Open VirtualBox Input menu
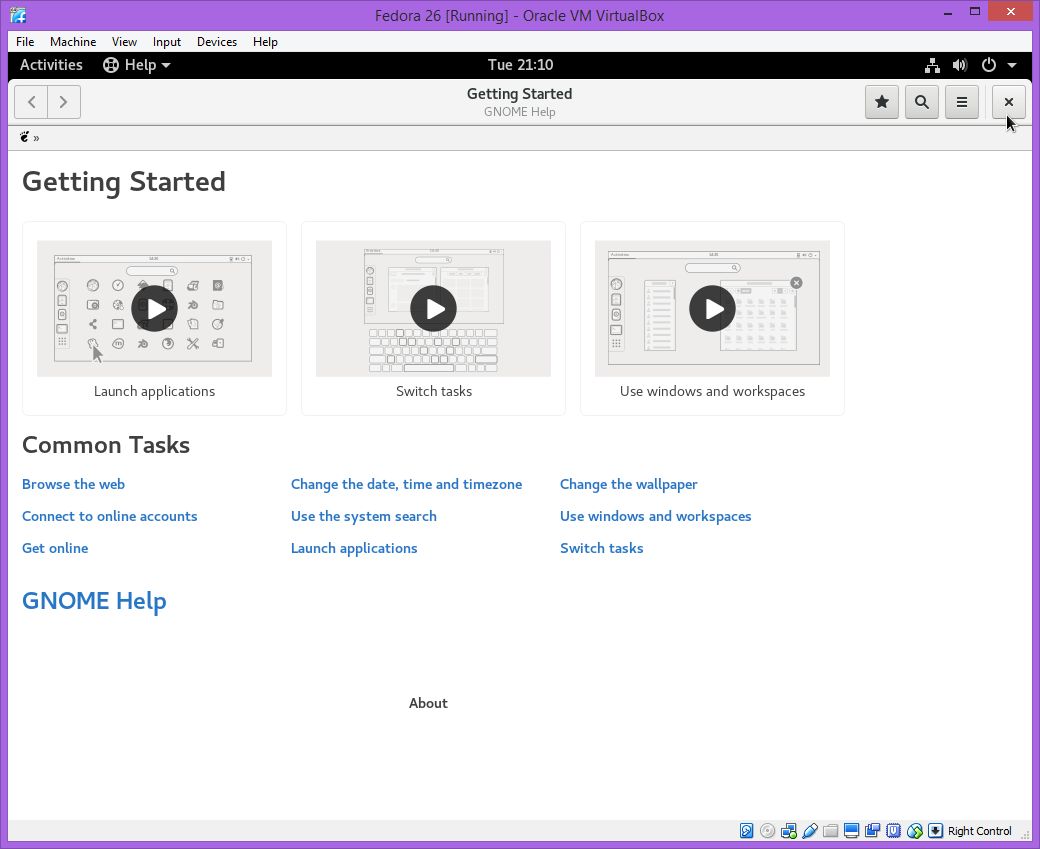This screenshot has width=1040, height=849. pyautogui.click(x=166, y=42)
